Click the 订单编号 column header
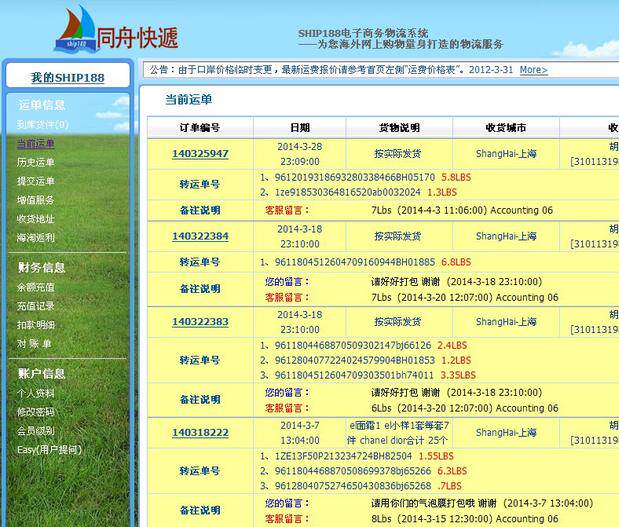Image resolution: width=619 pixels, height=527 pixels. [x=200, y=128]
